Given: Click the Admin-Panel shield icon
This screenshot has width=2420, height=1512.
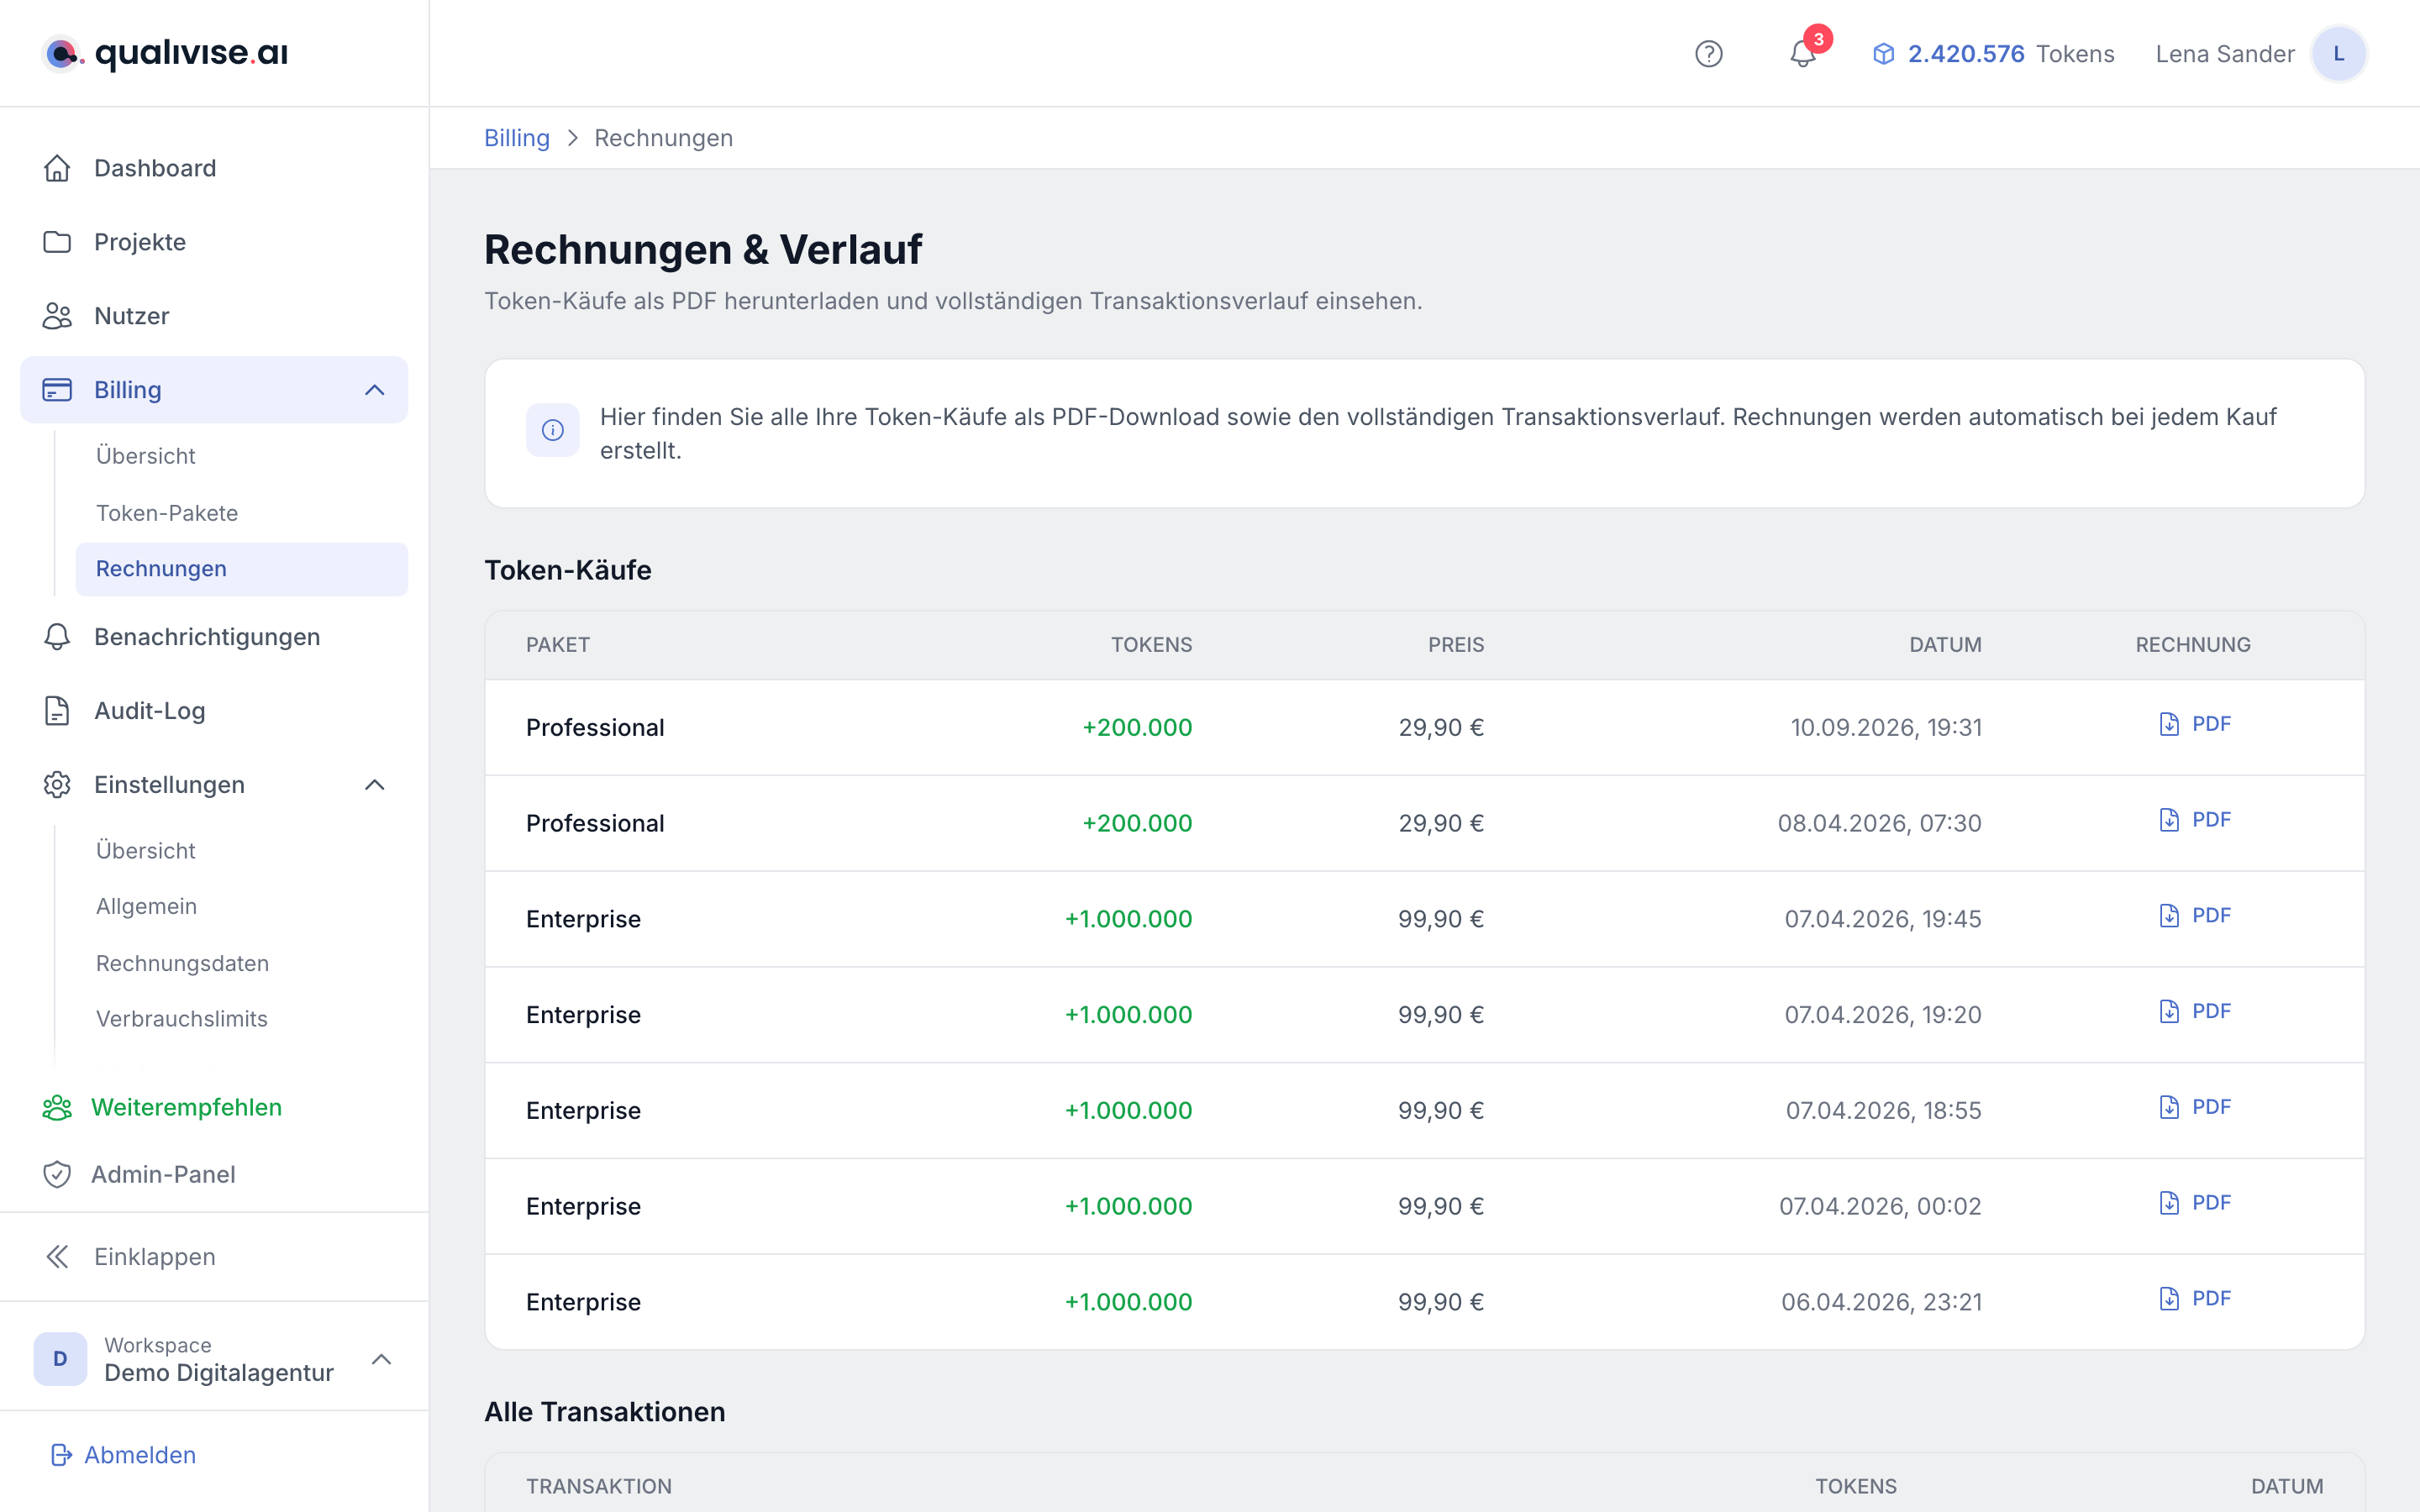Looking at the screenshot, I should pyautogui.click(x=57, y=1174).
